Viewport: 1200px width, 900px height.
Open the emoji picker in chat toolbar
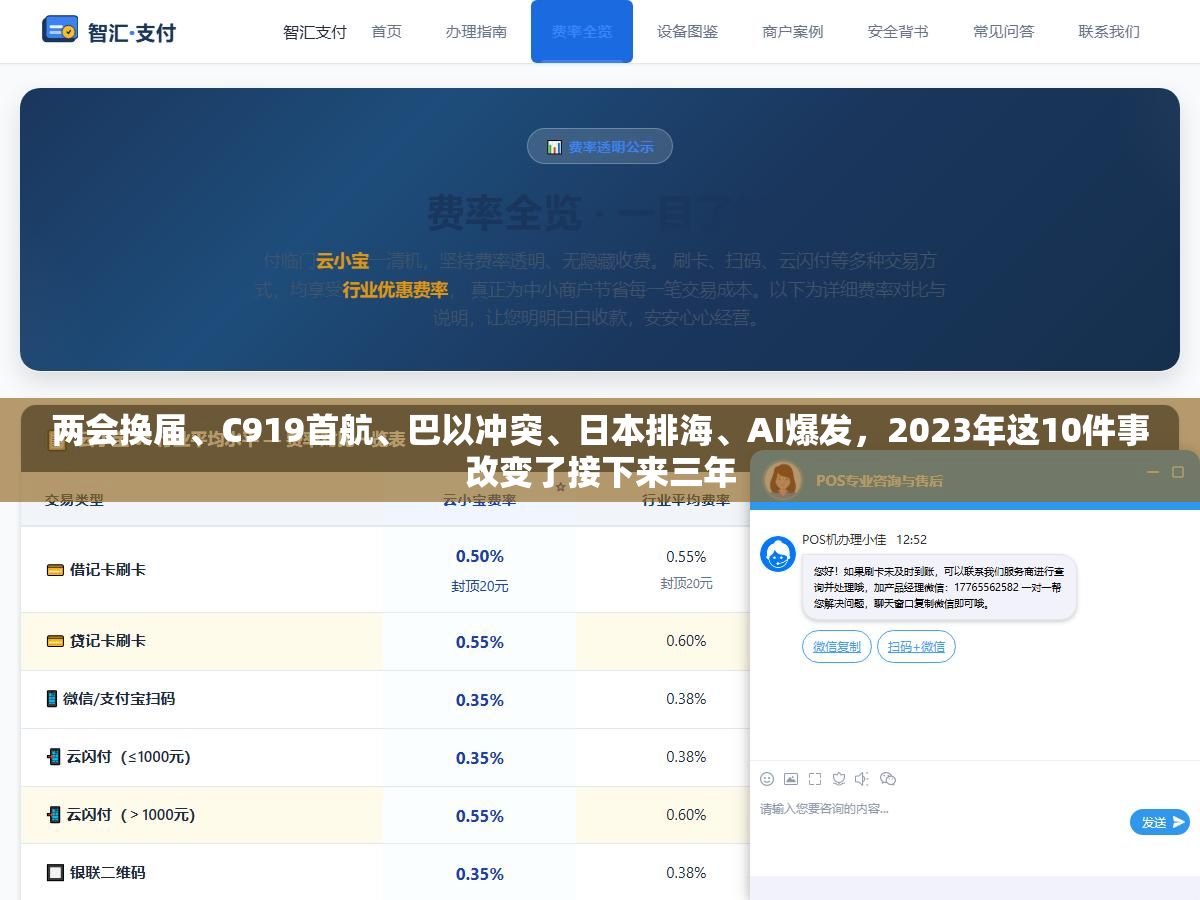point(767,778)
